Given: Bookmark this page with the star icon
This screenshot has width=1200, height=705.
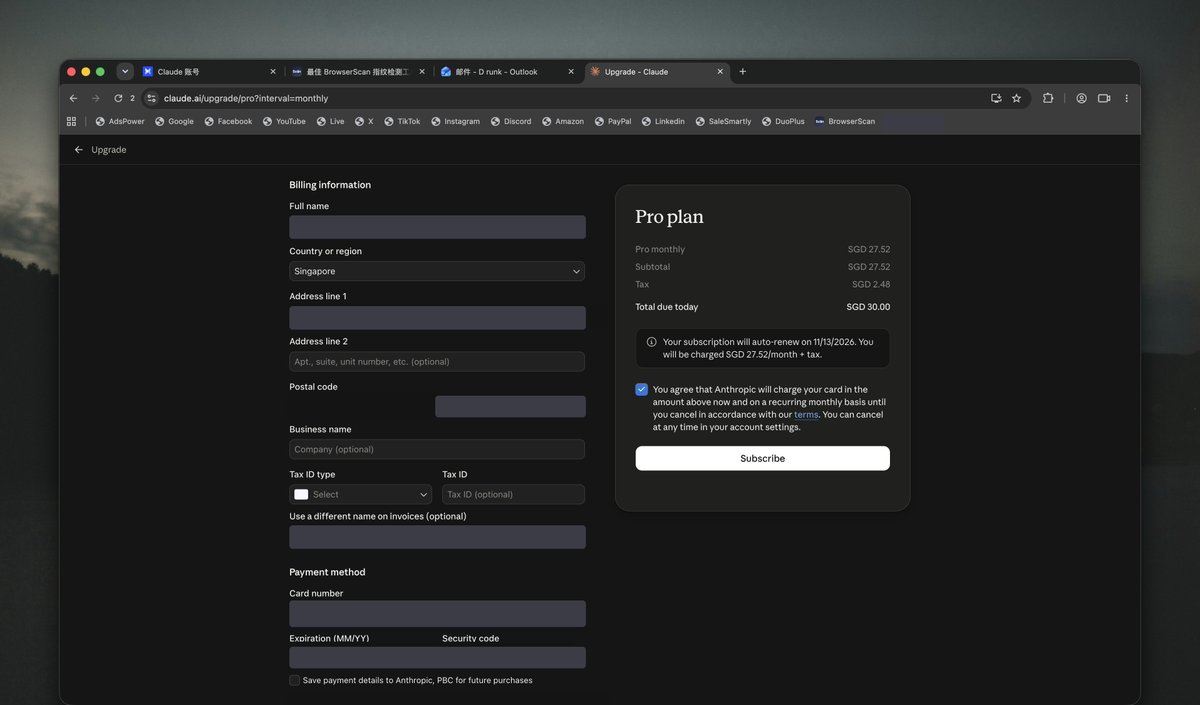Looking at the screenshot, I should pos(1016,98).
